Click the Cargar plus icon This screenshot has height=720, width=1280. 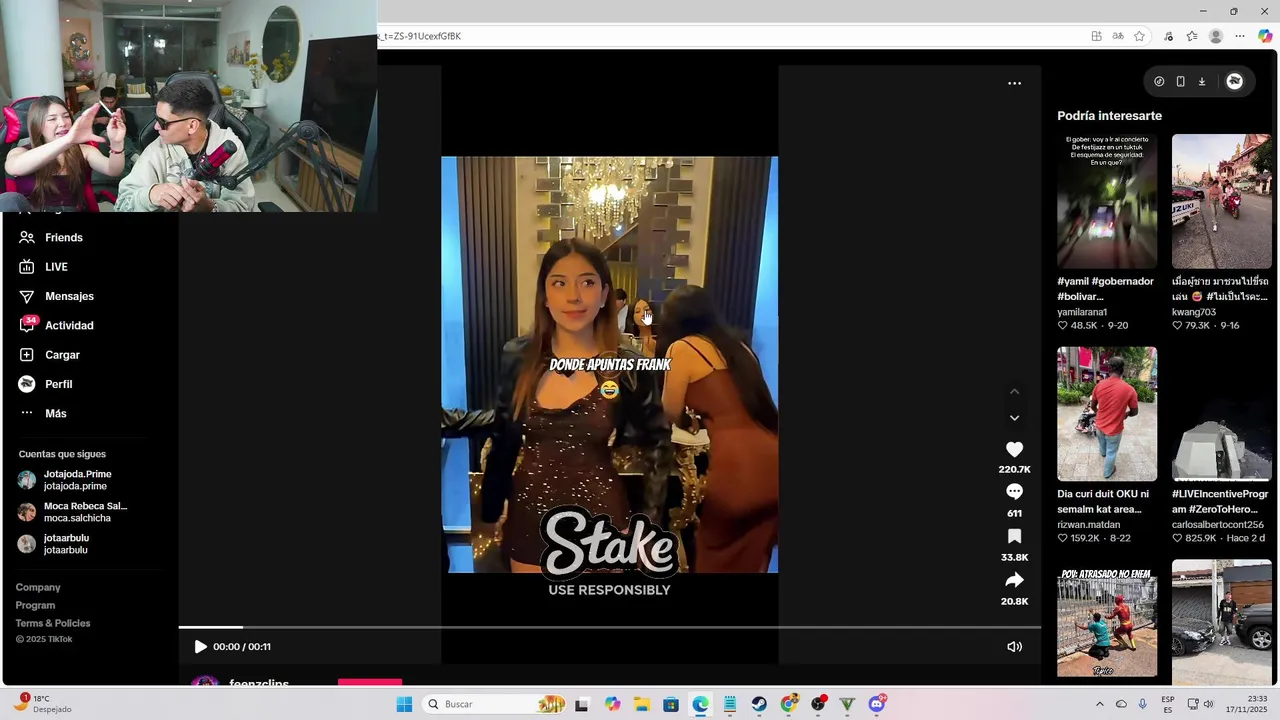(x=27, y=355)
